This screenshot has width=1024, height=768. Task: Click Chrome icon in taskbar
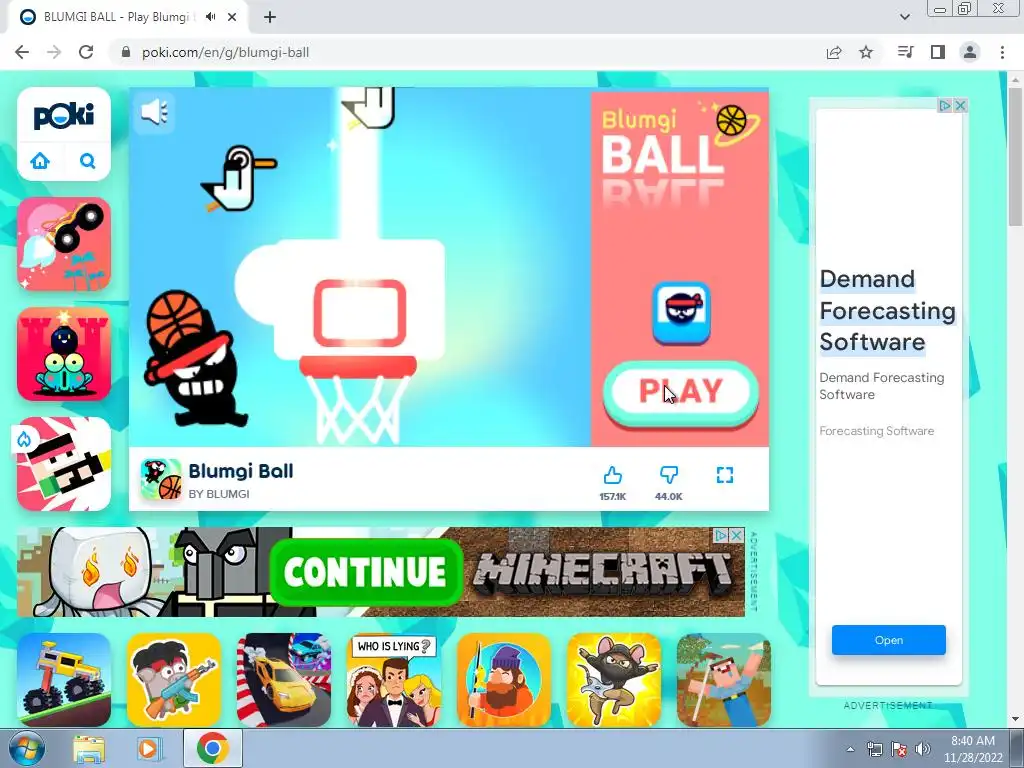point(212,748)
